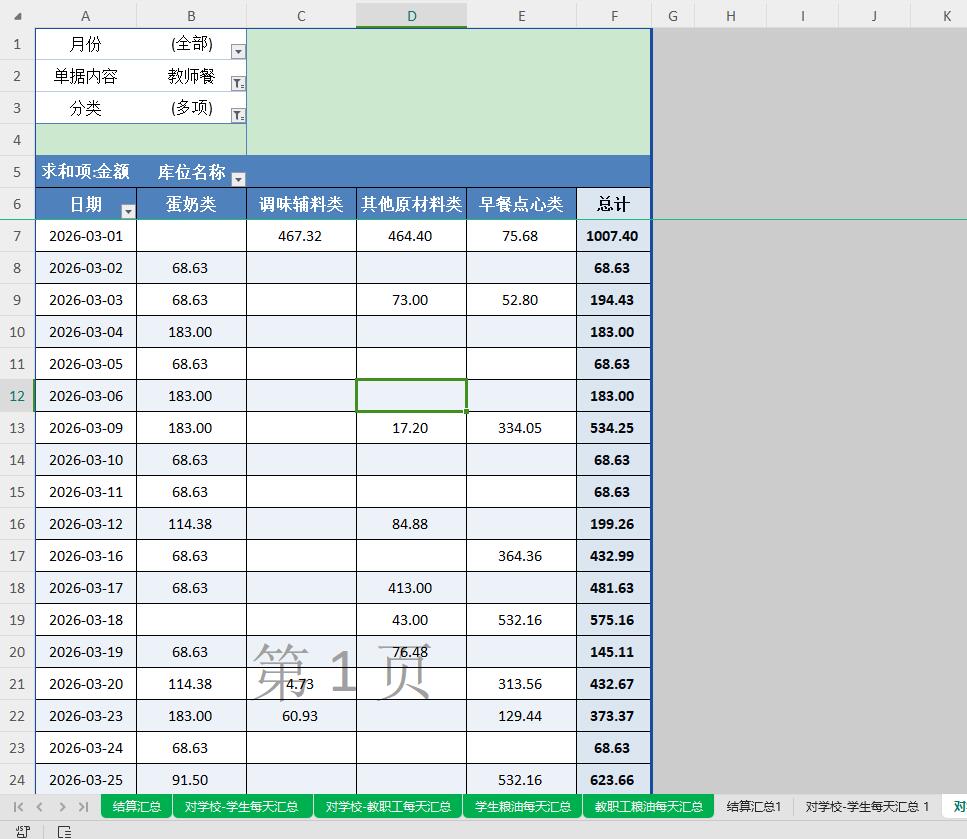Click the cell with value 91.50
The width and height of the screenshot is (967, 839).
(x=191, y=780)
